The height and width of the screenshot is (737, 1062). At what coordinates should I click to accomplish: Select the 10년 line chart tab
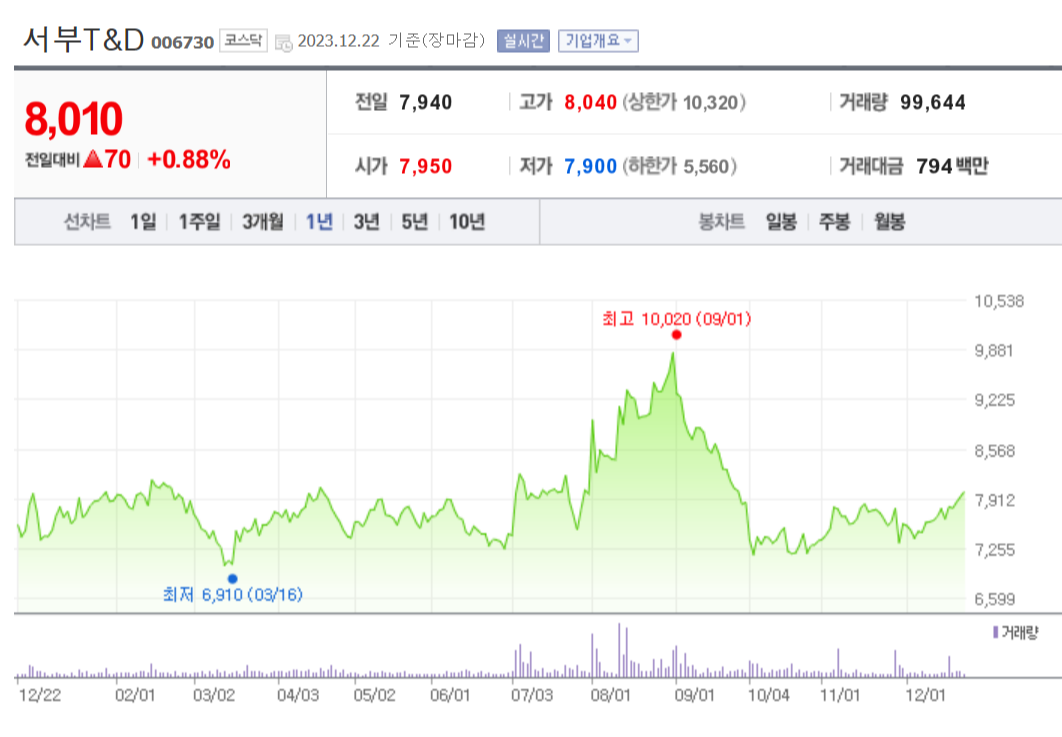(467, 222)
